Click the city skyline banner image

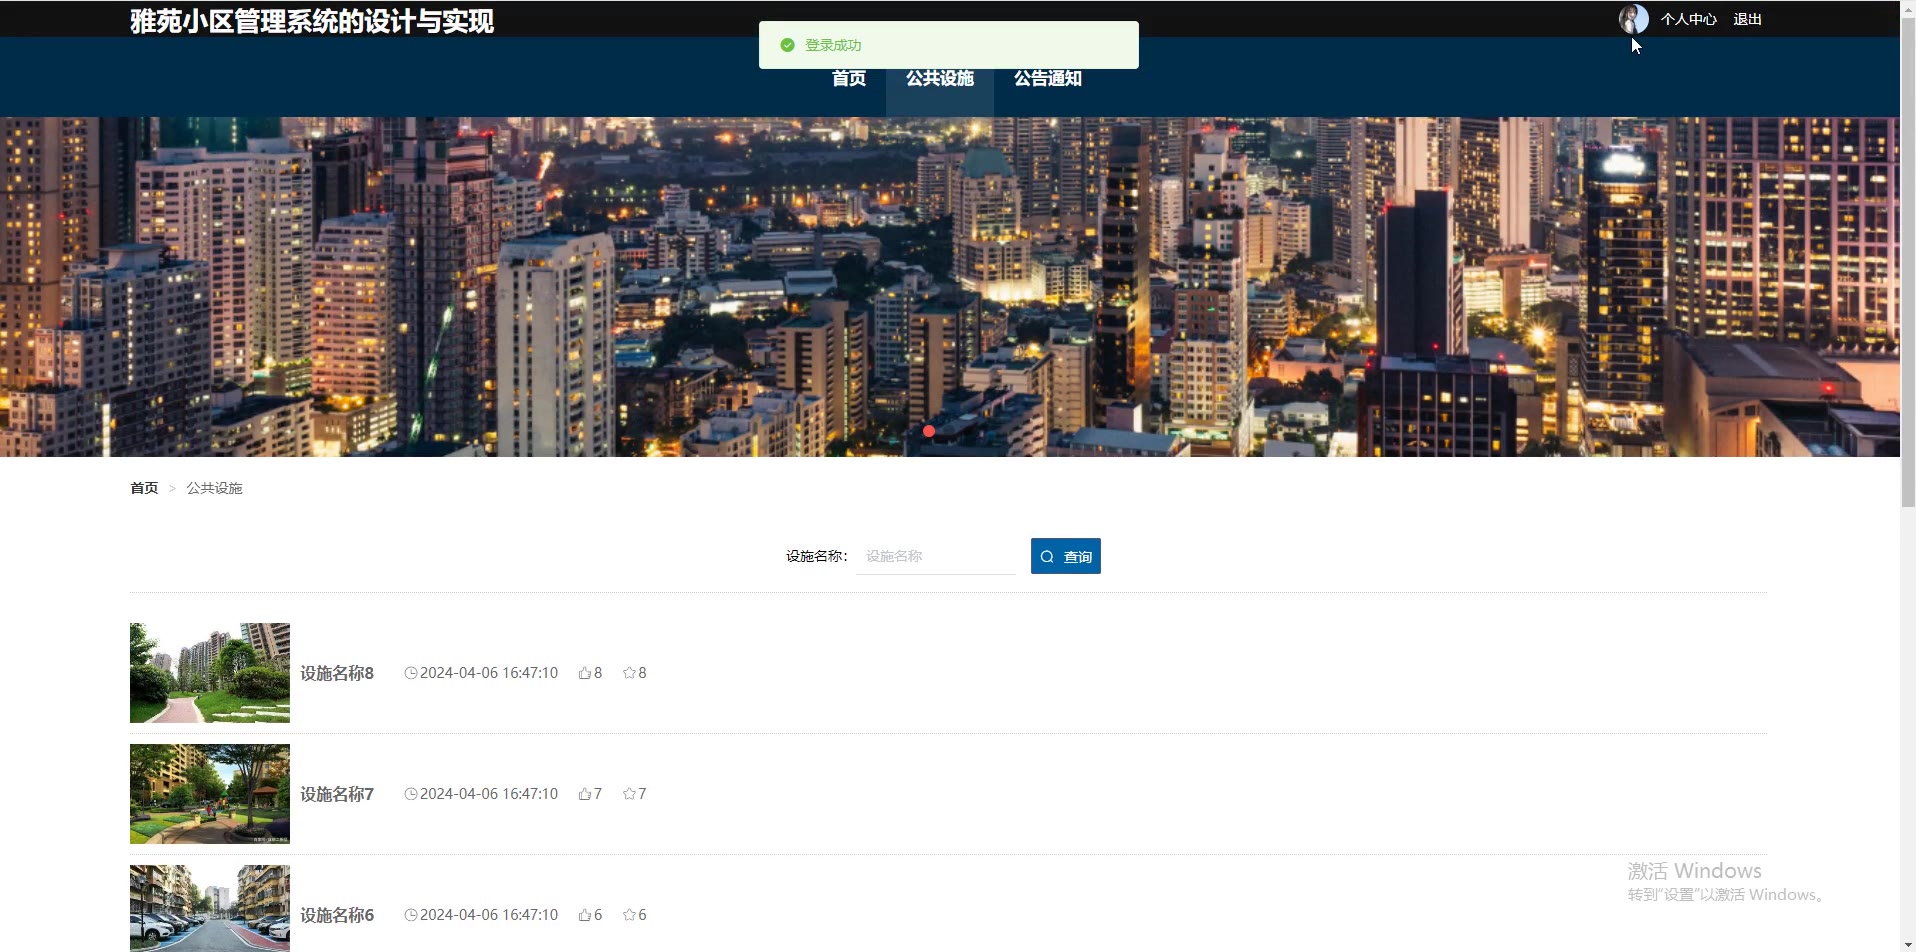pos(950,287)
